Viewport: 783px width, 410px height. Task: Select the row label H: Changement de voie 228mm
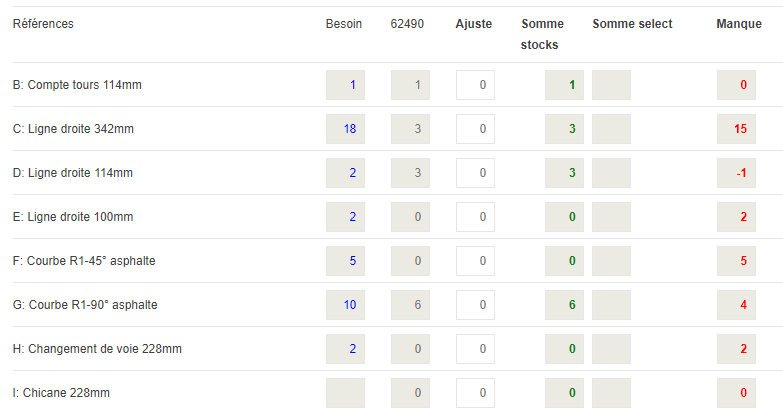pos(97,349)
